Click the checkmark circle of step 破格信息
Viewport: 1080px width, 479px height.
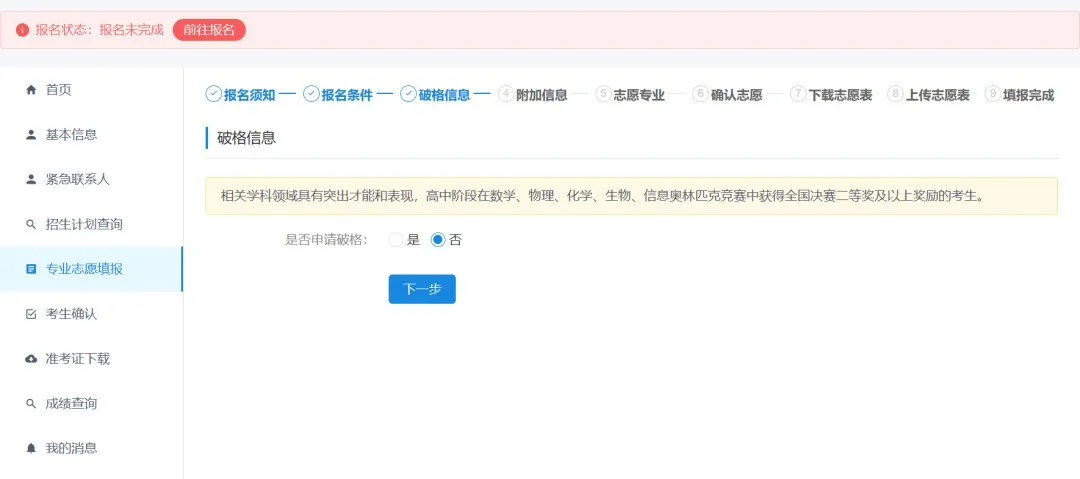coord(408,94)
